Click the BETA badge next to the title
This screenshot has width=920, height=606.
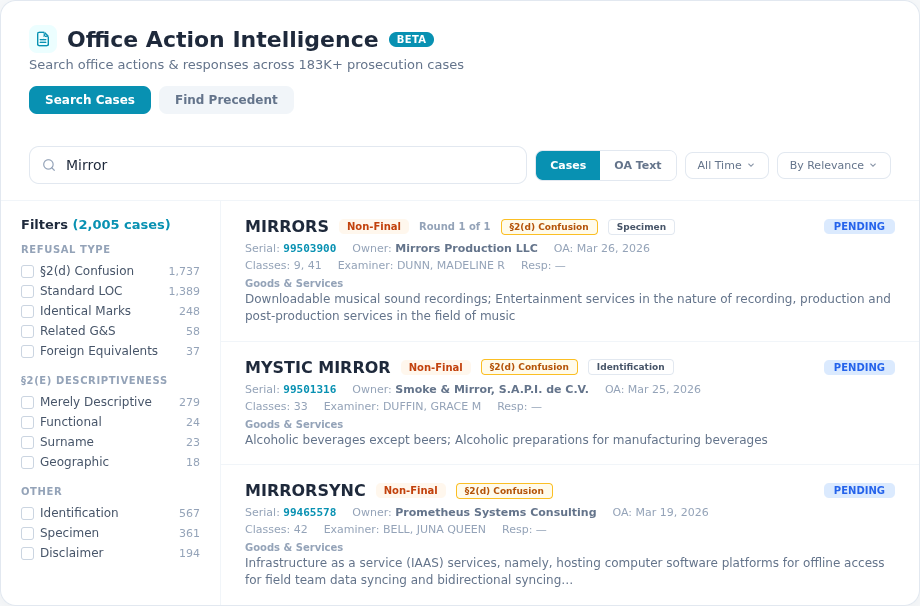tap(412, 40)
